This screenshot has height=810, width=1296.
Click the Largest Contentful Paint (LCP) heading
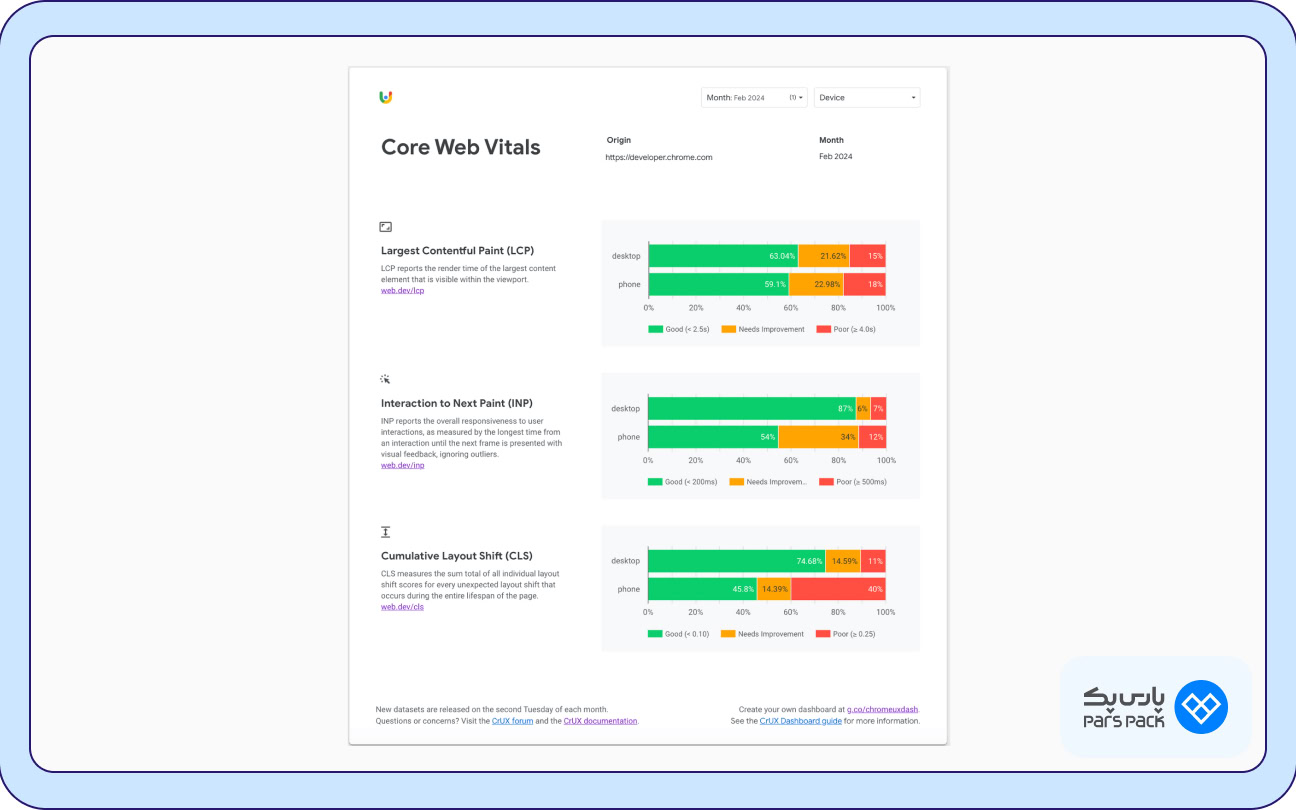(457, 251)
